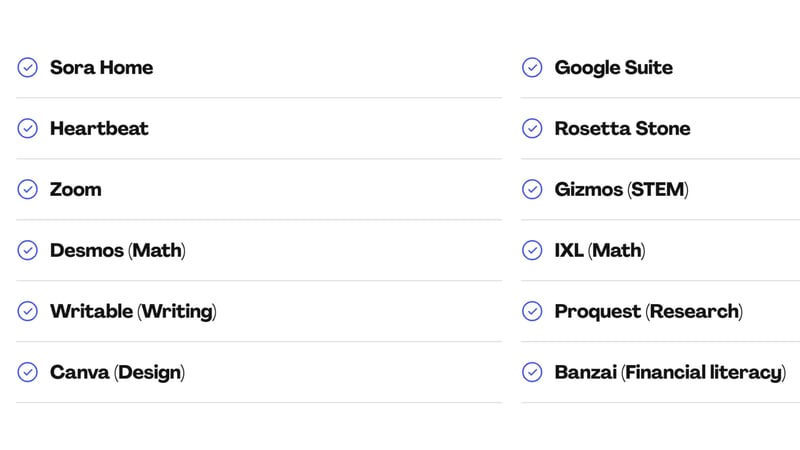Click the check circle beside Proquest (Research)
Viewport: 800px width, 450px height.
click(x=533, y=312)
